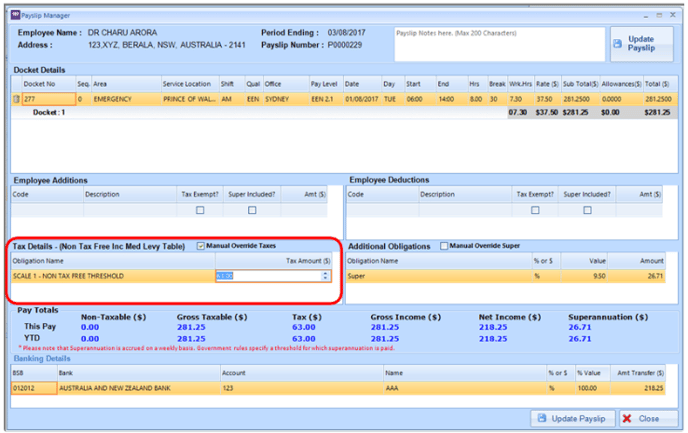Click the Payslip Notes text box
This screenshot has height=433, width=688.
click(499, 44)
